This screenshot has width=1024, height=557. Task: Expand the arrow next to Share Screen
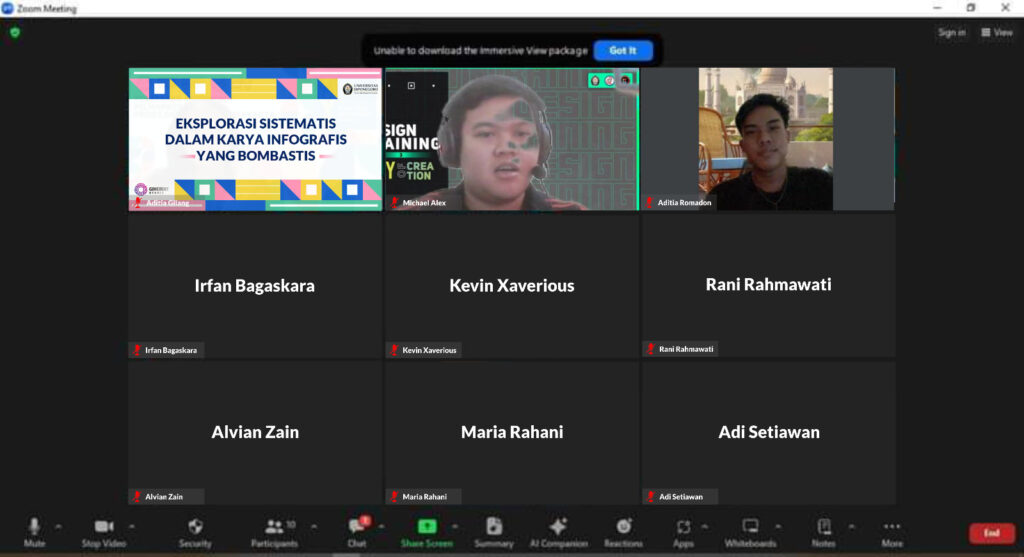tap(455, 526)
